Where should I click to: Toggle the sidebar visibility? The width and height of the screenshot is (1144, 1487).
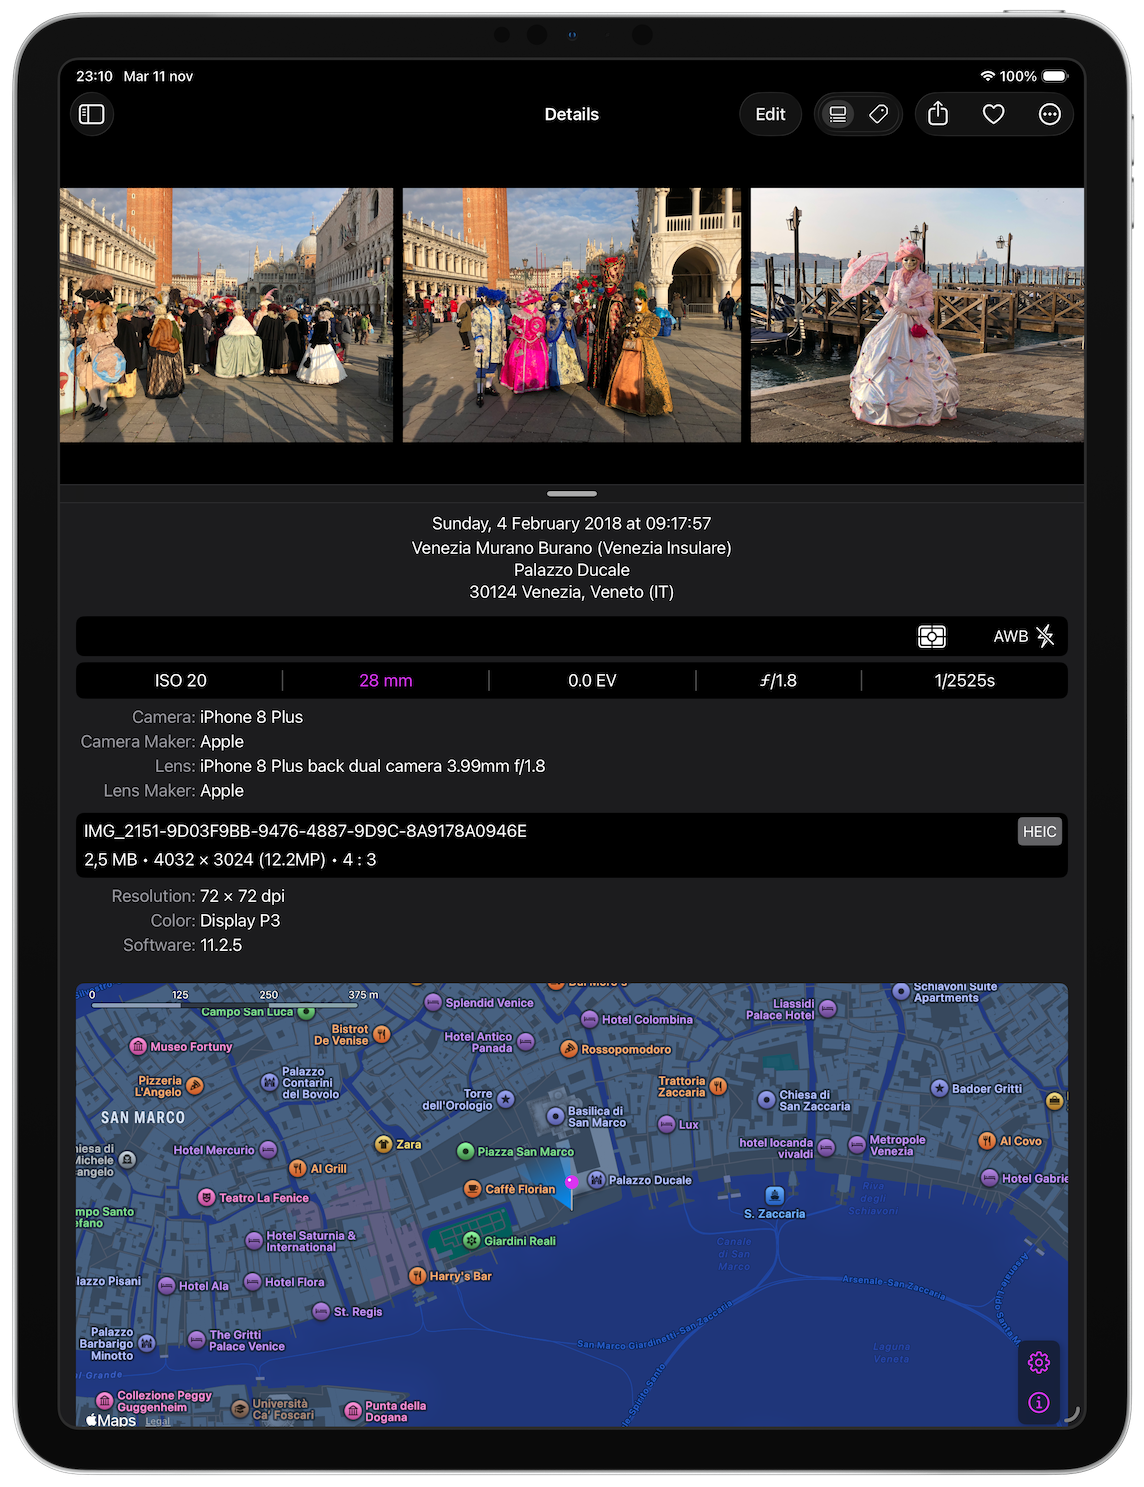[x=92, y=114]
